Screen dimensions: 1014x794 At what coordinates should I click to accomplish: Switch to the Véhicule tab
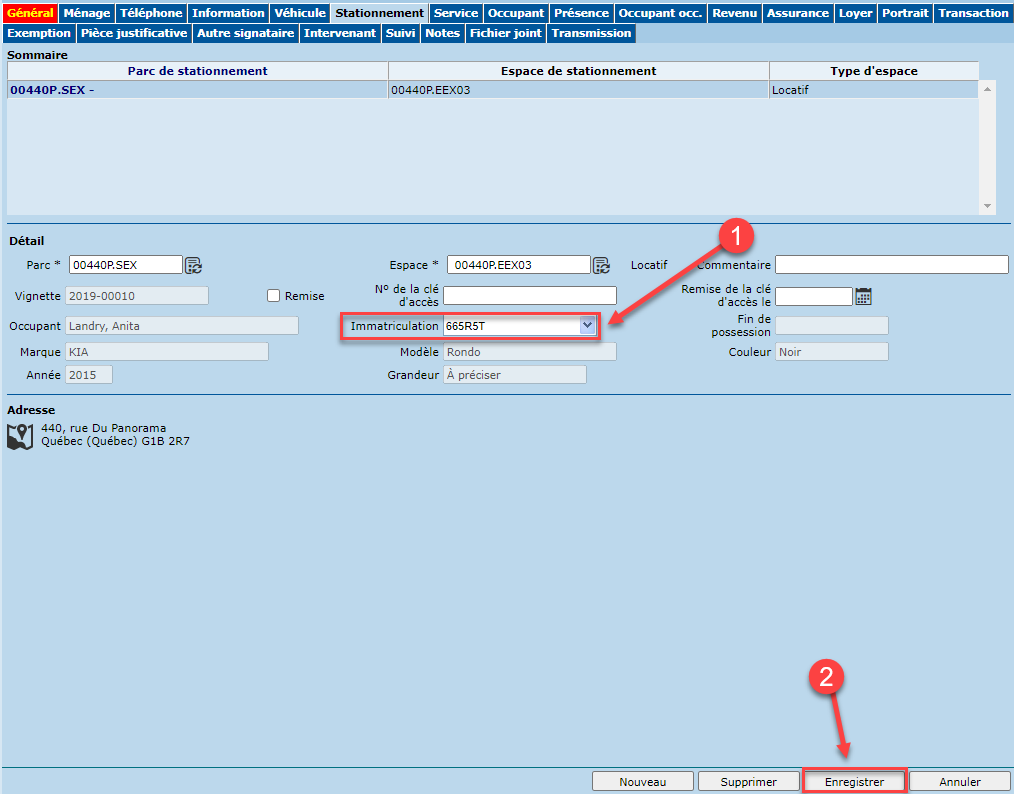(x=300, y=13)
